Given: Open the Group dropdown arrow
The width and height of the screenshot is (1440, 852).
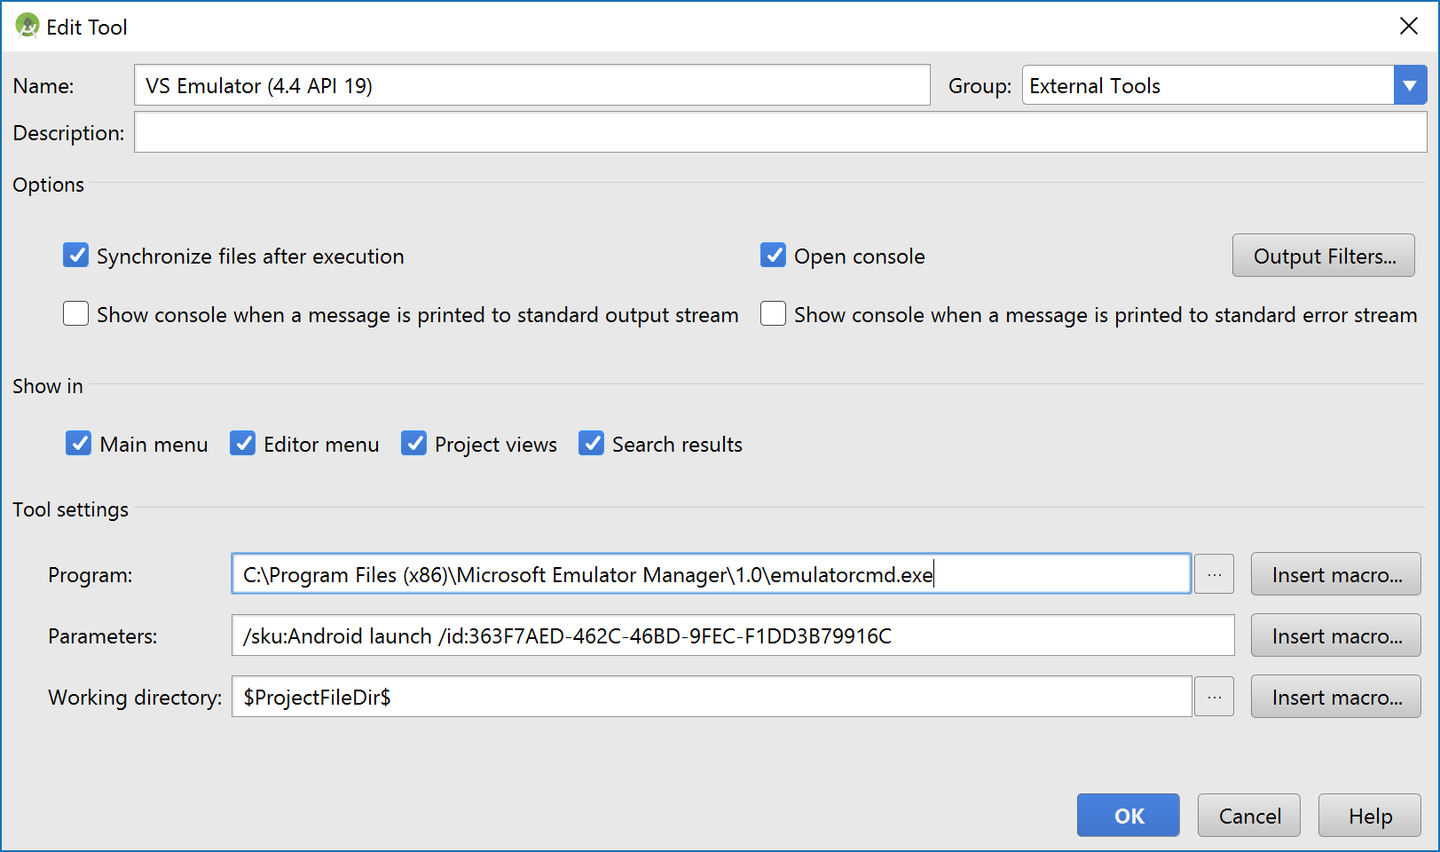Looking at the screenshot, I should (x=1410, y=85).
